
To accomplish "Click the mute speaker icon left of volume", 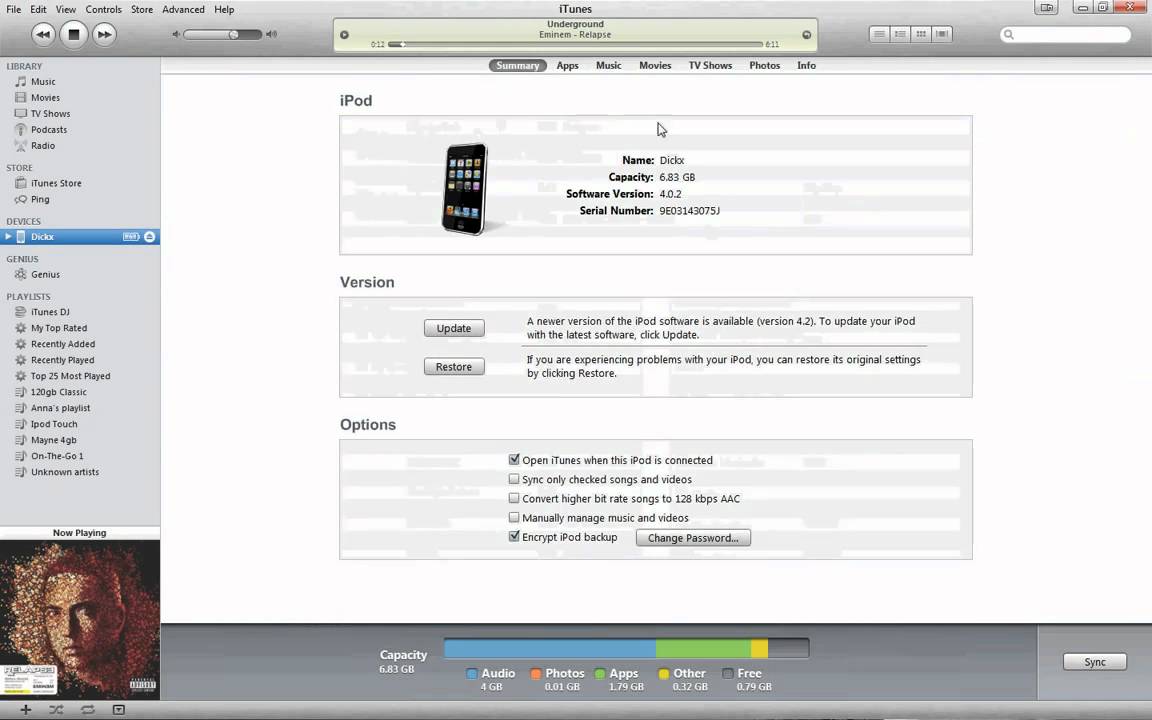I will click(x=176, y=35).
